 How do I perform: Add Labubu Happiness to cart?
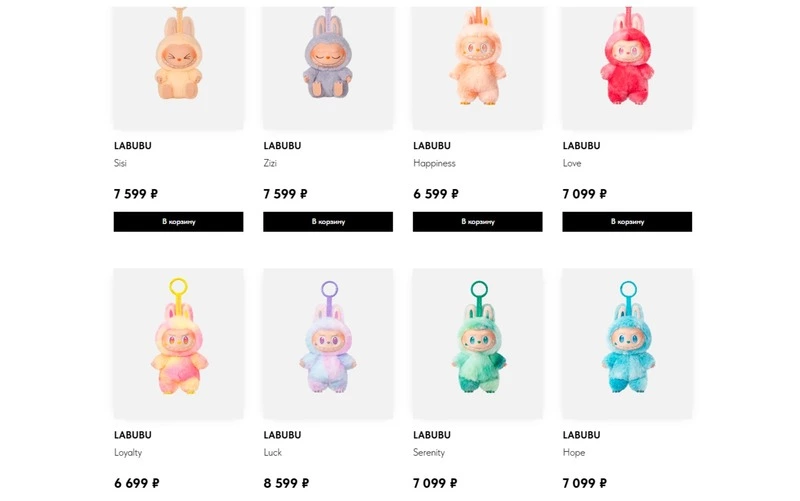pyautogui.click(x=478, y=222)
